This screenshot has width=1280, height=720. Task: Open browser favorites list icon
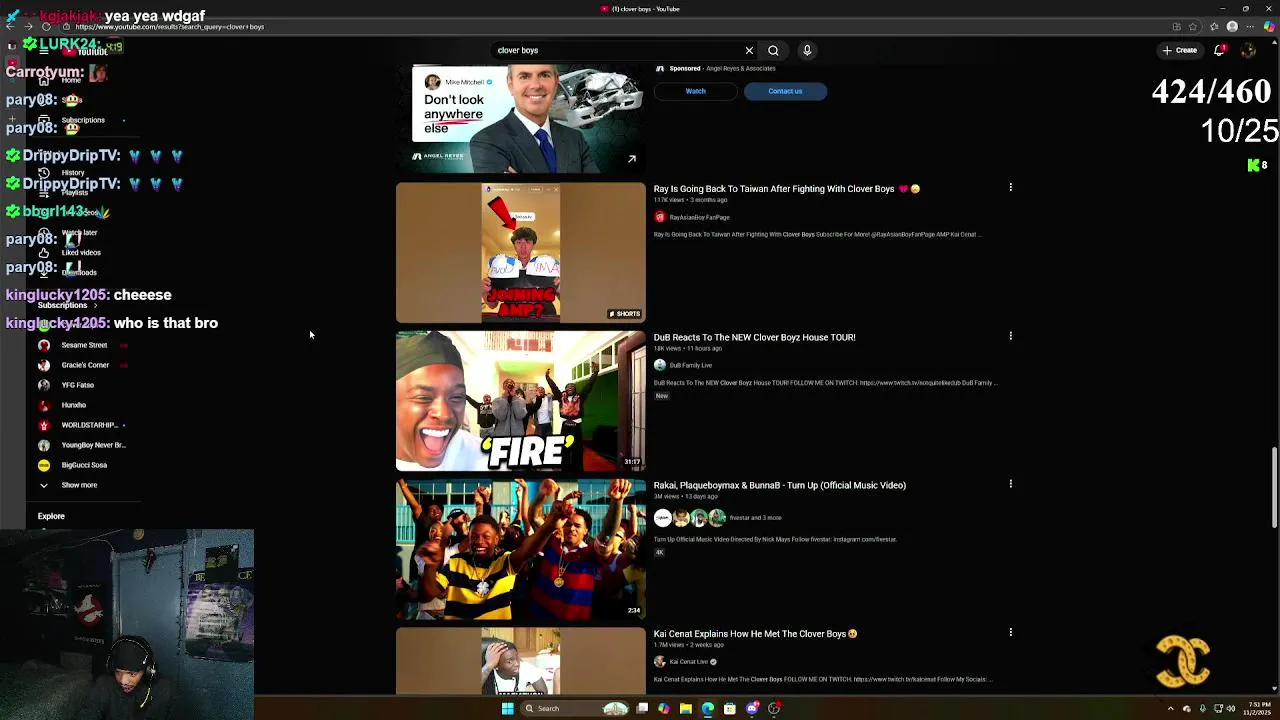click(x=1214, y=27)
